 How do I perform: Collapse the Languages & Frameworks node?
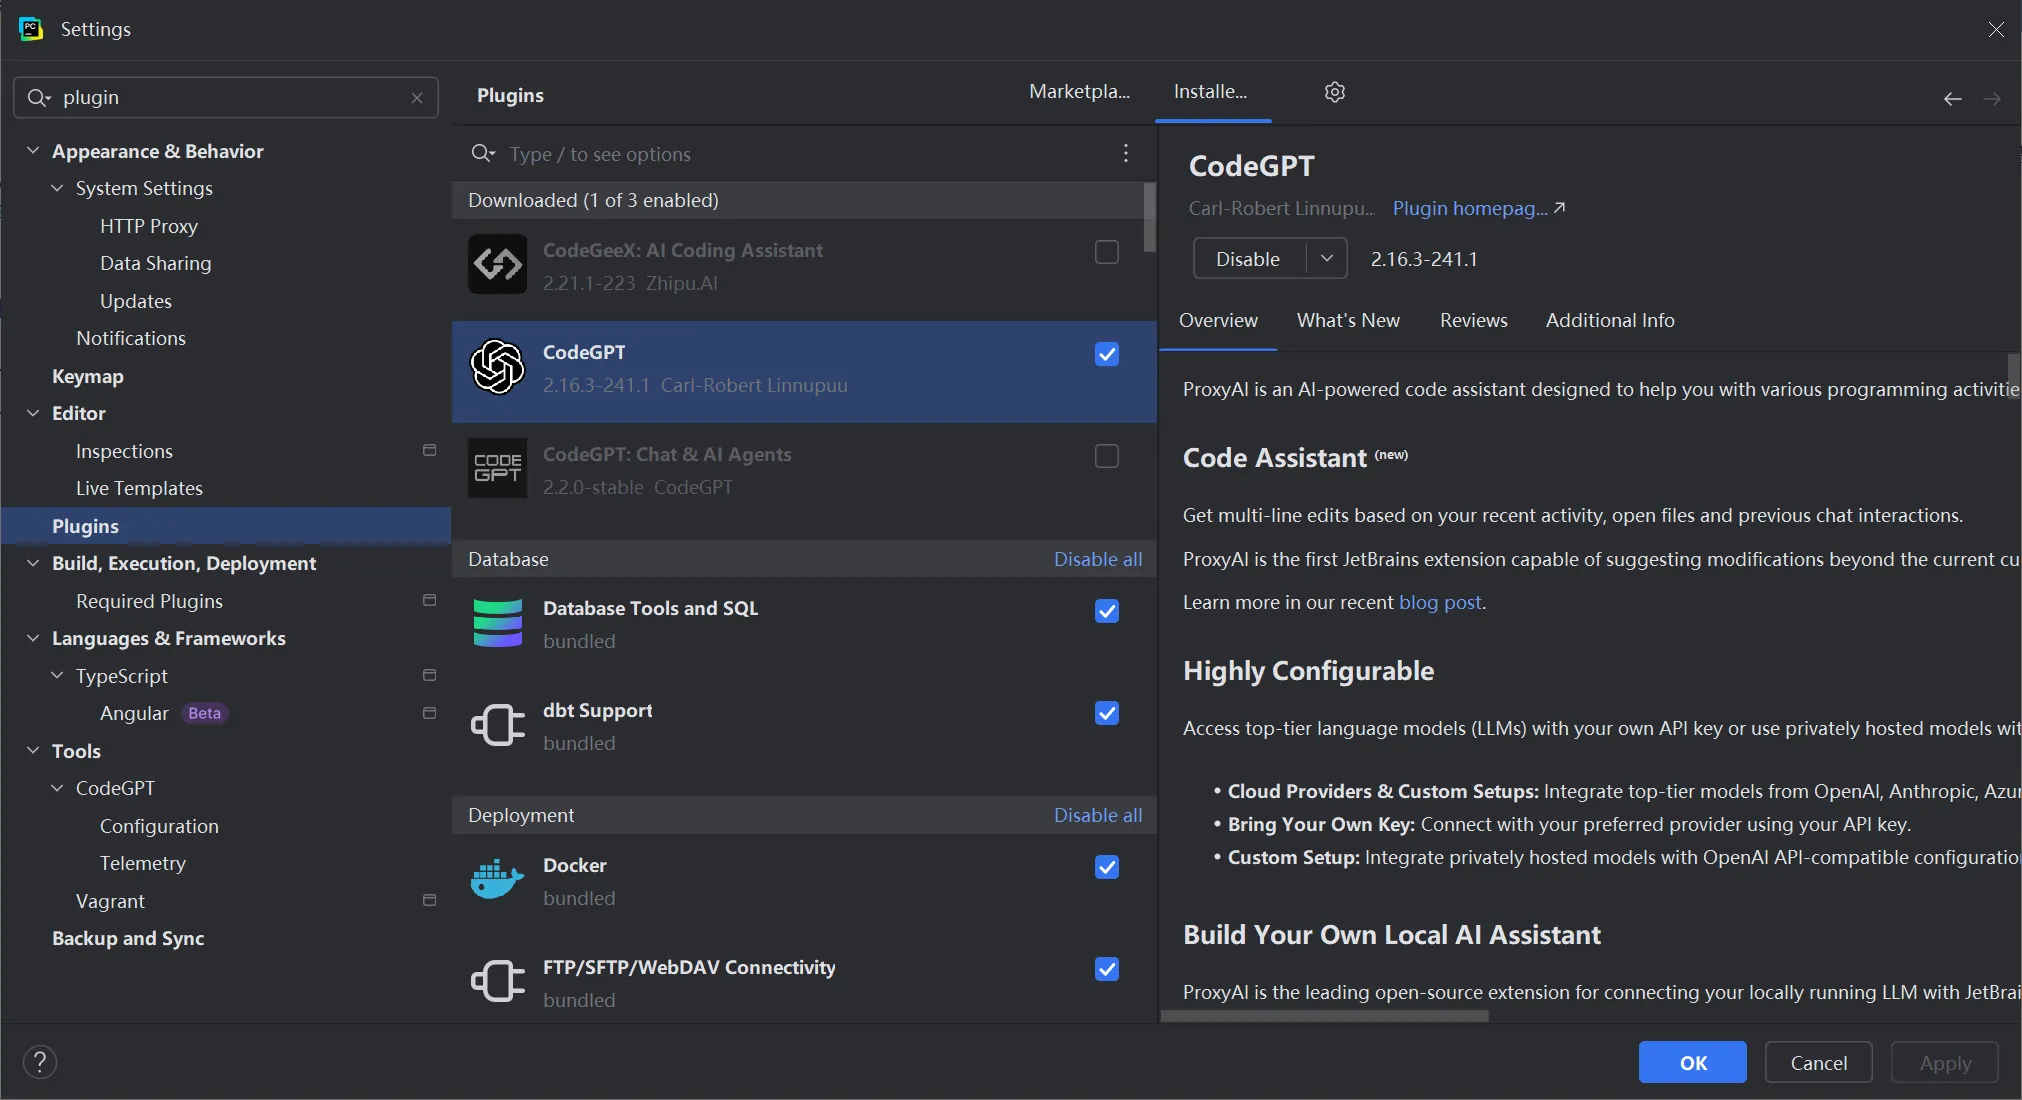click(33, 638)
